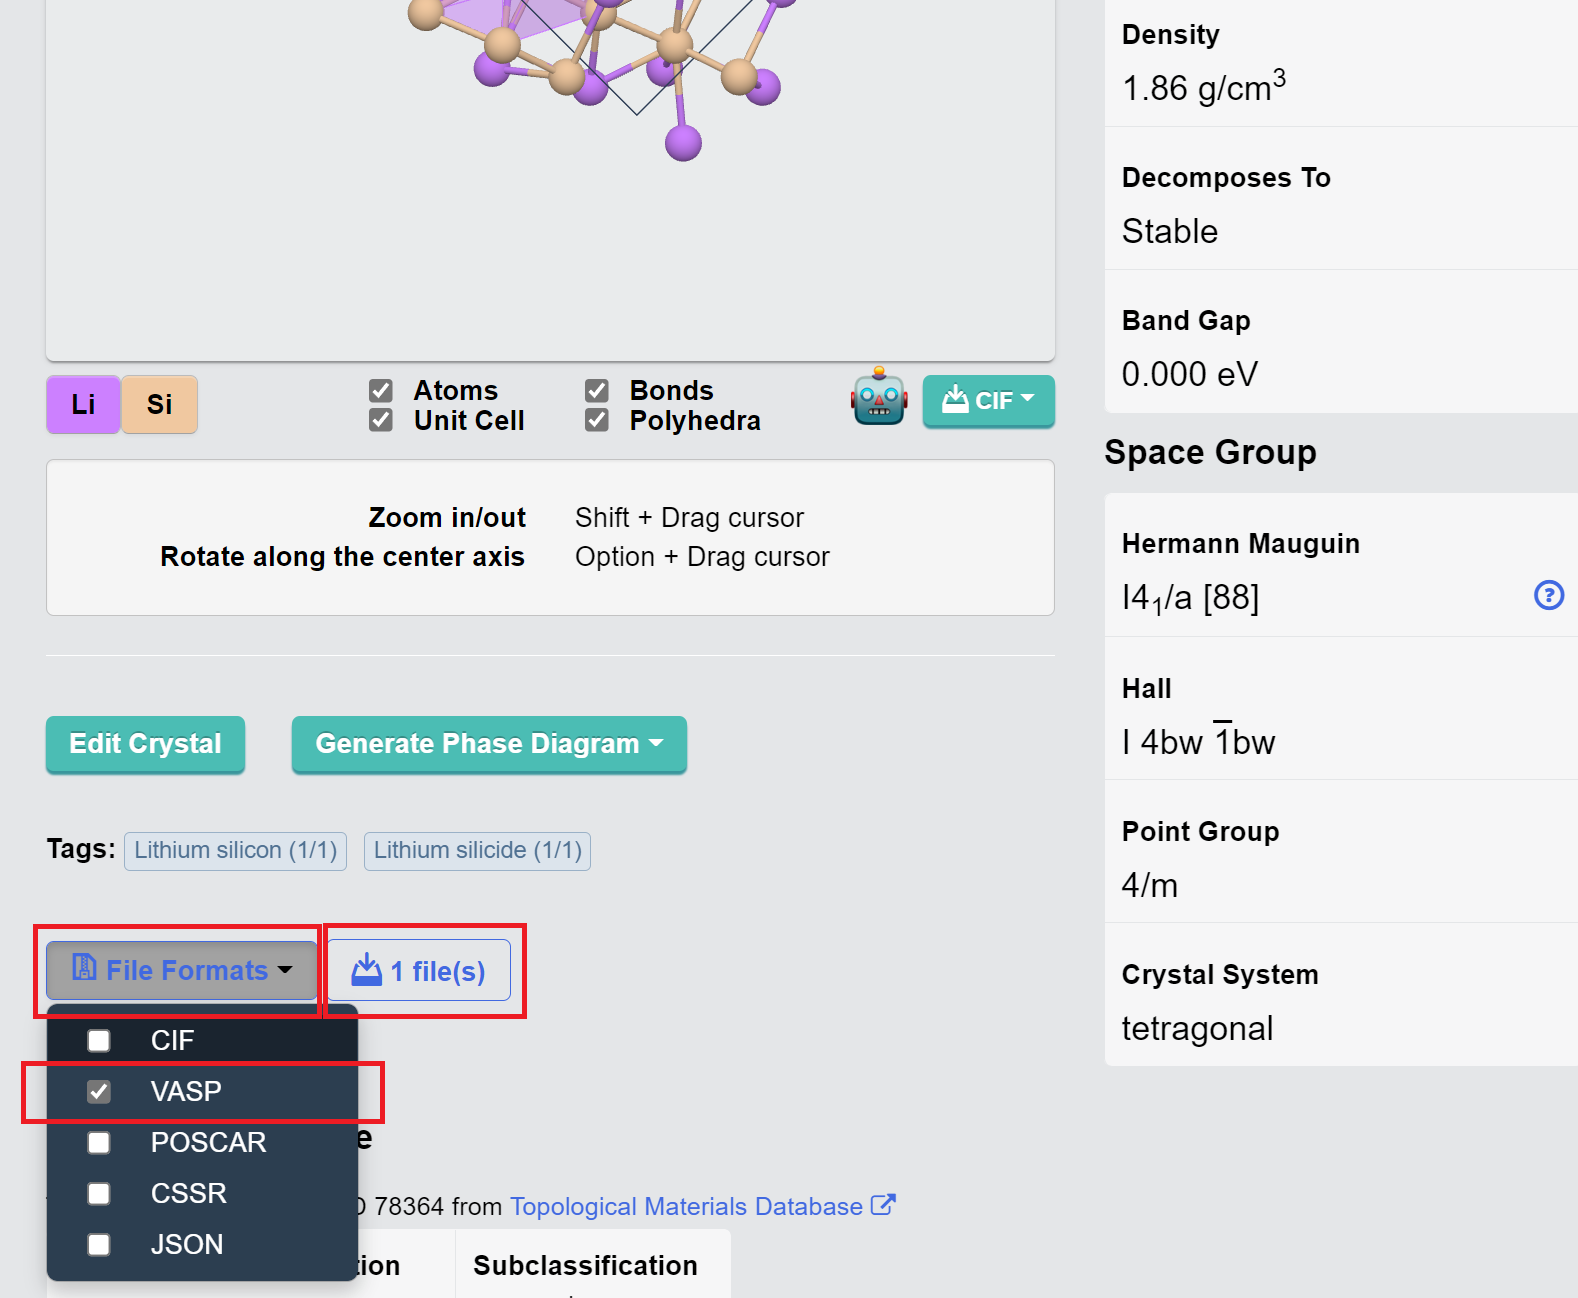1578x1298 pixels.
Task: Expand the Generate Phase Diagram dropdown
Action: pos(489,744)
